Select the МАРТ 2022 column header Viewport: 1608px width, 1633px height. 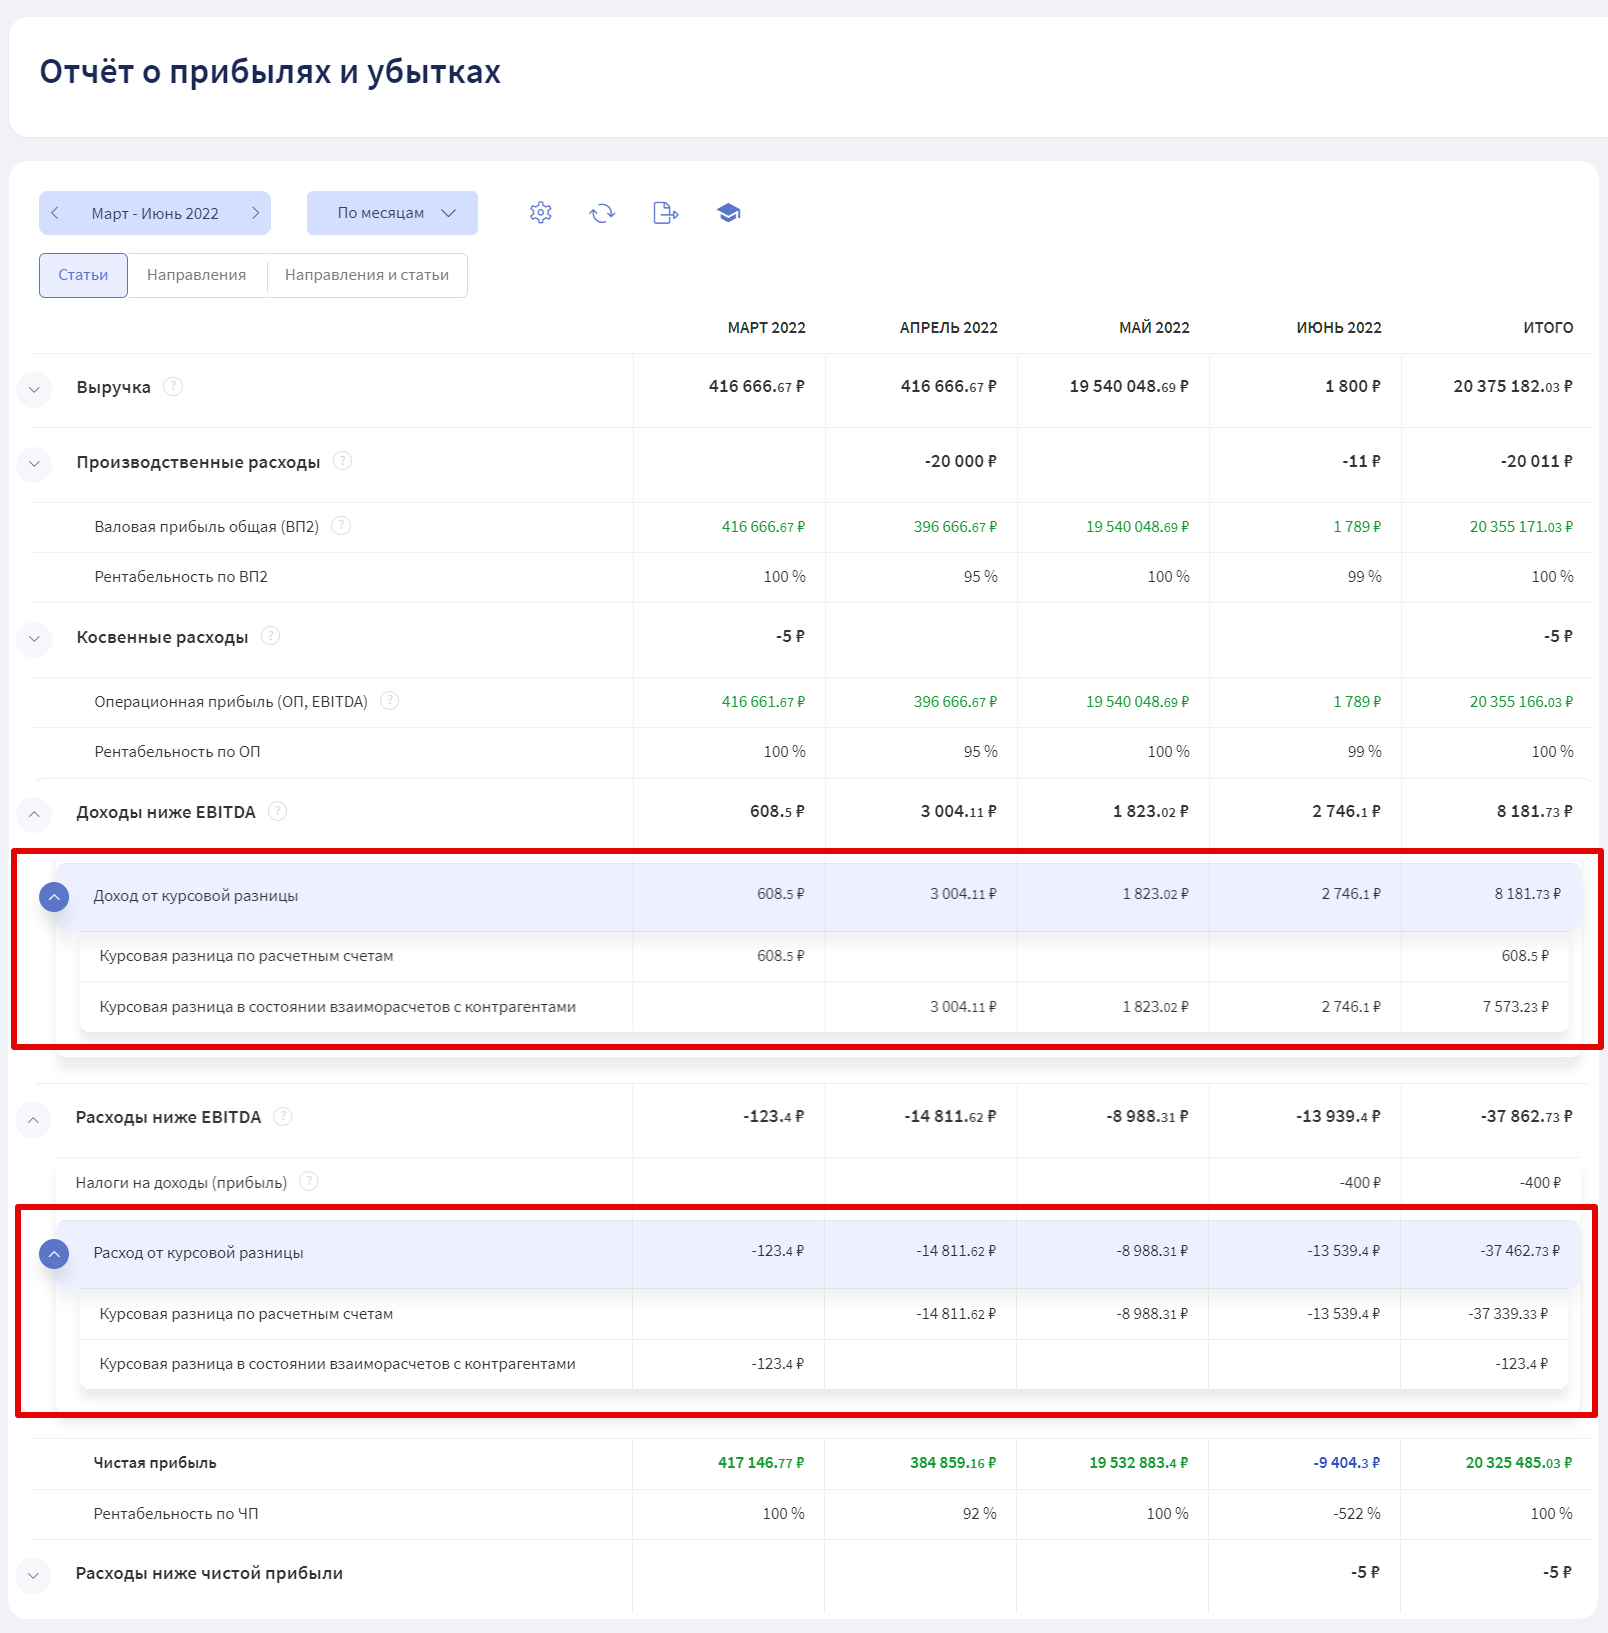pyautogui.click(x=766, y=328)
